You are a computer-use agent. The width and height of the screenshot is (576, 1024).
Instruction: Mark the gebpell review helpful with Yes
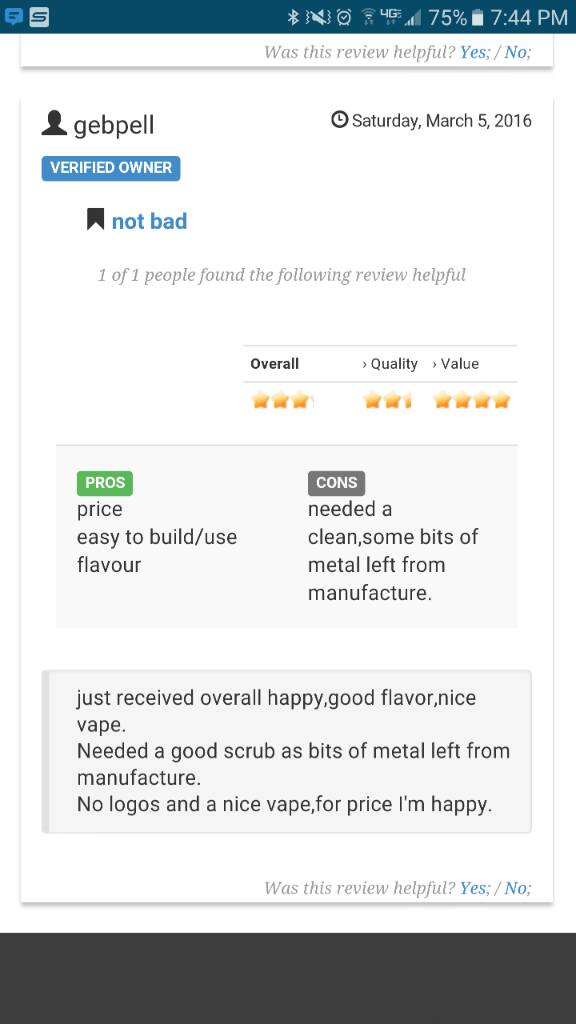[x=473, y=888]
